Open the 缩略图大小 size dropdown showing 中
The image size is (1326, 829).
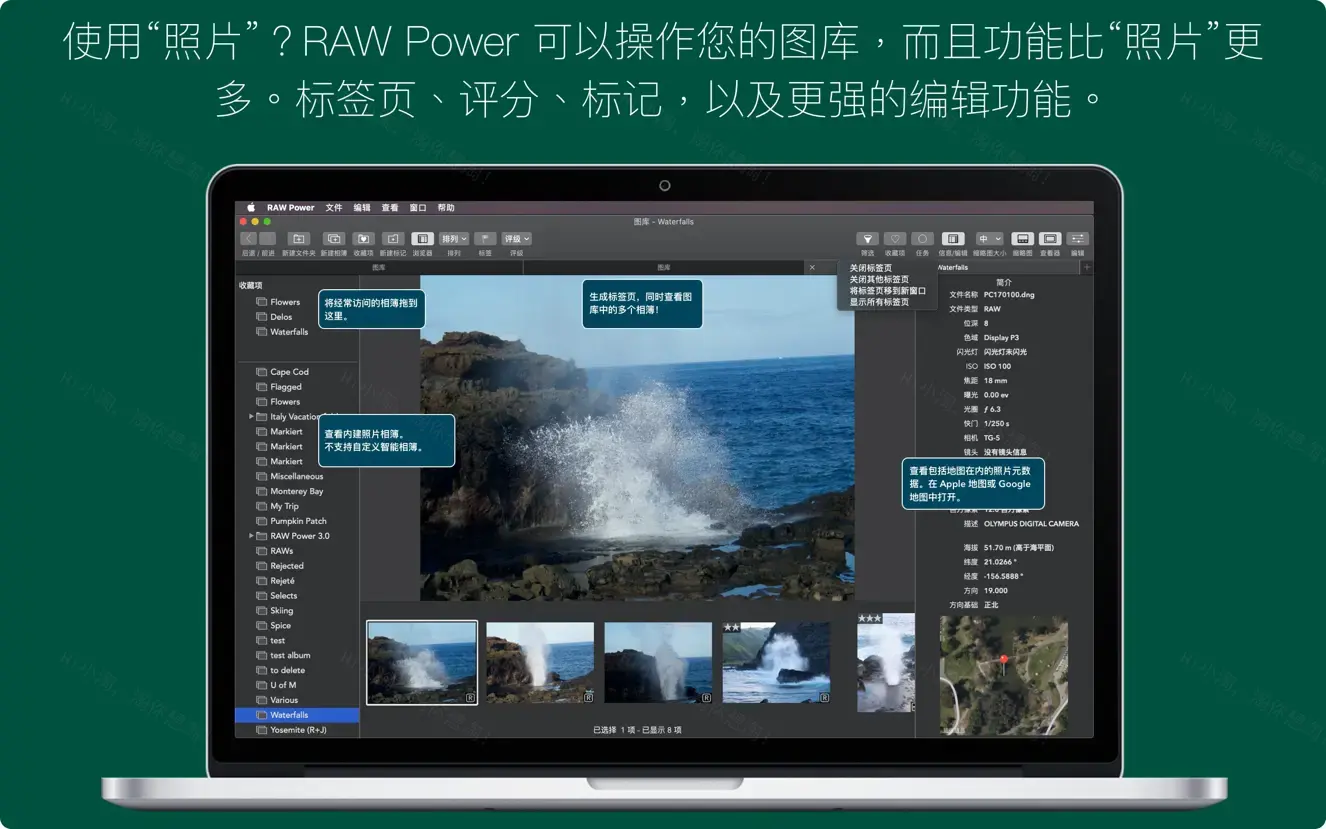point(989,238)
